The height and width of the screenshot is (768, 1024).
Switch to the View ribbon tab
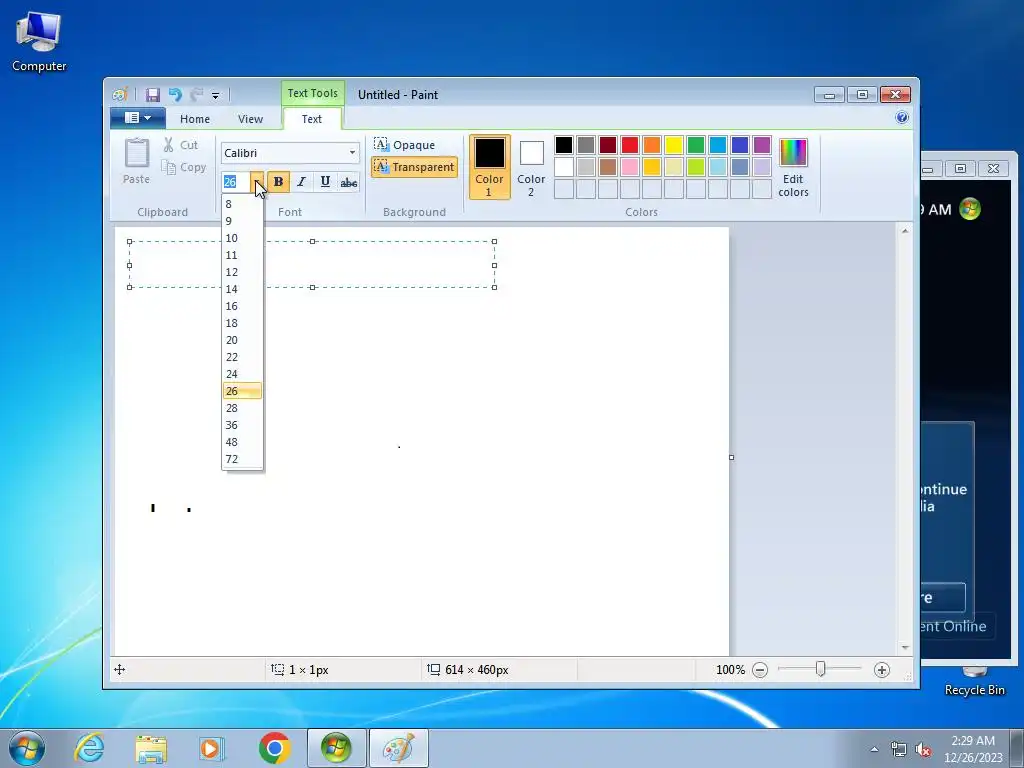[x=250, y=119]
